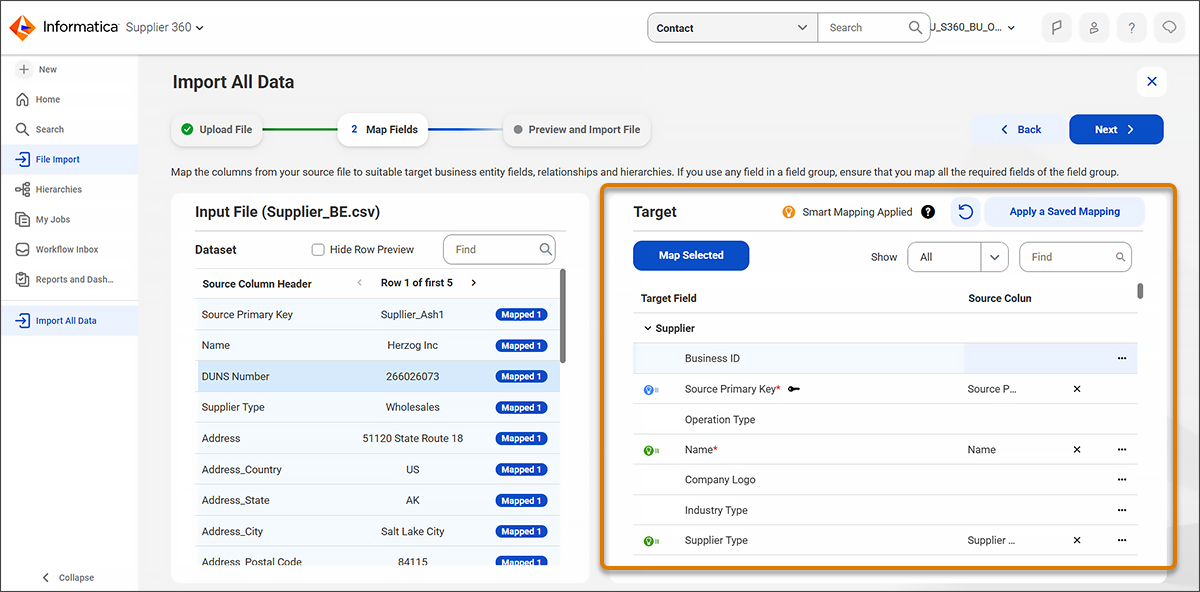Open more options for Industry Type
1200x592 pixels.
[1122, 510]
